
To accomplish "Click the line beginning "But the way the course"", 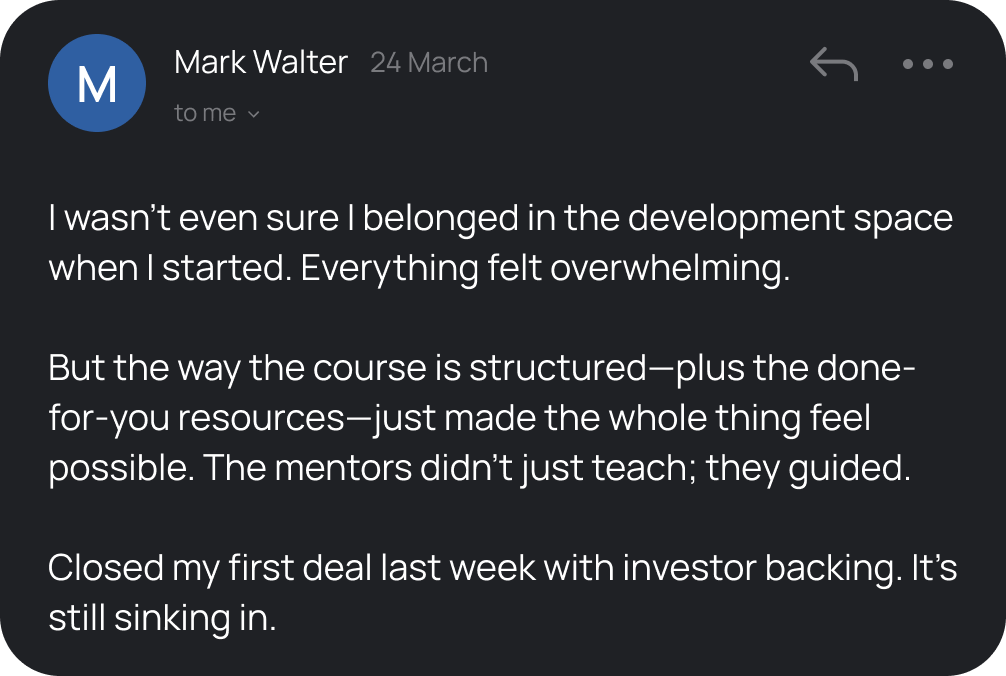I will pos(482,367).
